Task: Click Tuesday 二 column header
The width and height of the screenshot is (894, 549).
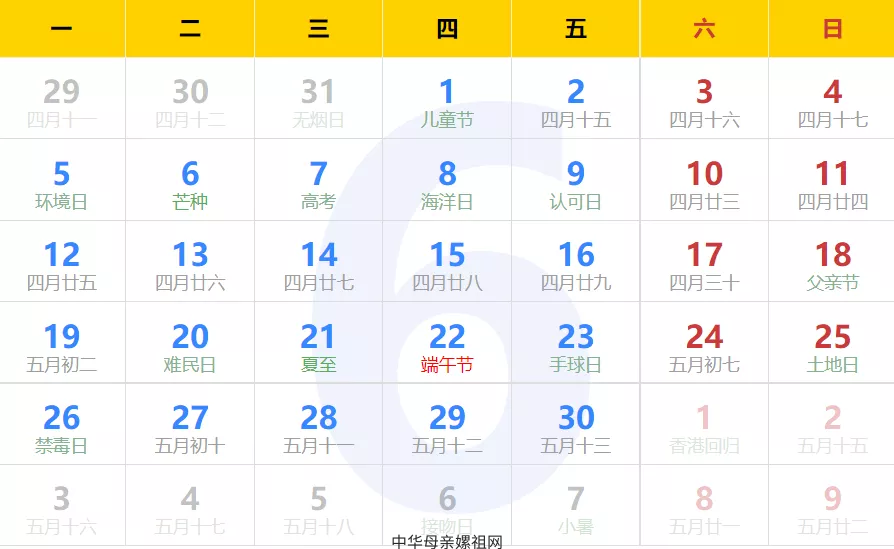Action: point(190,29)
